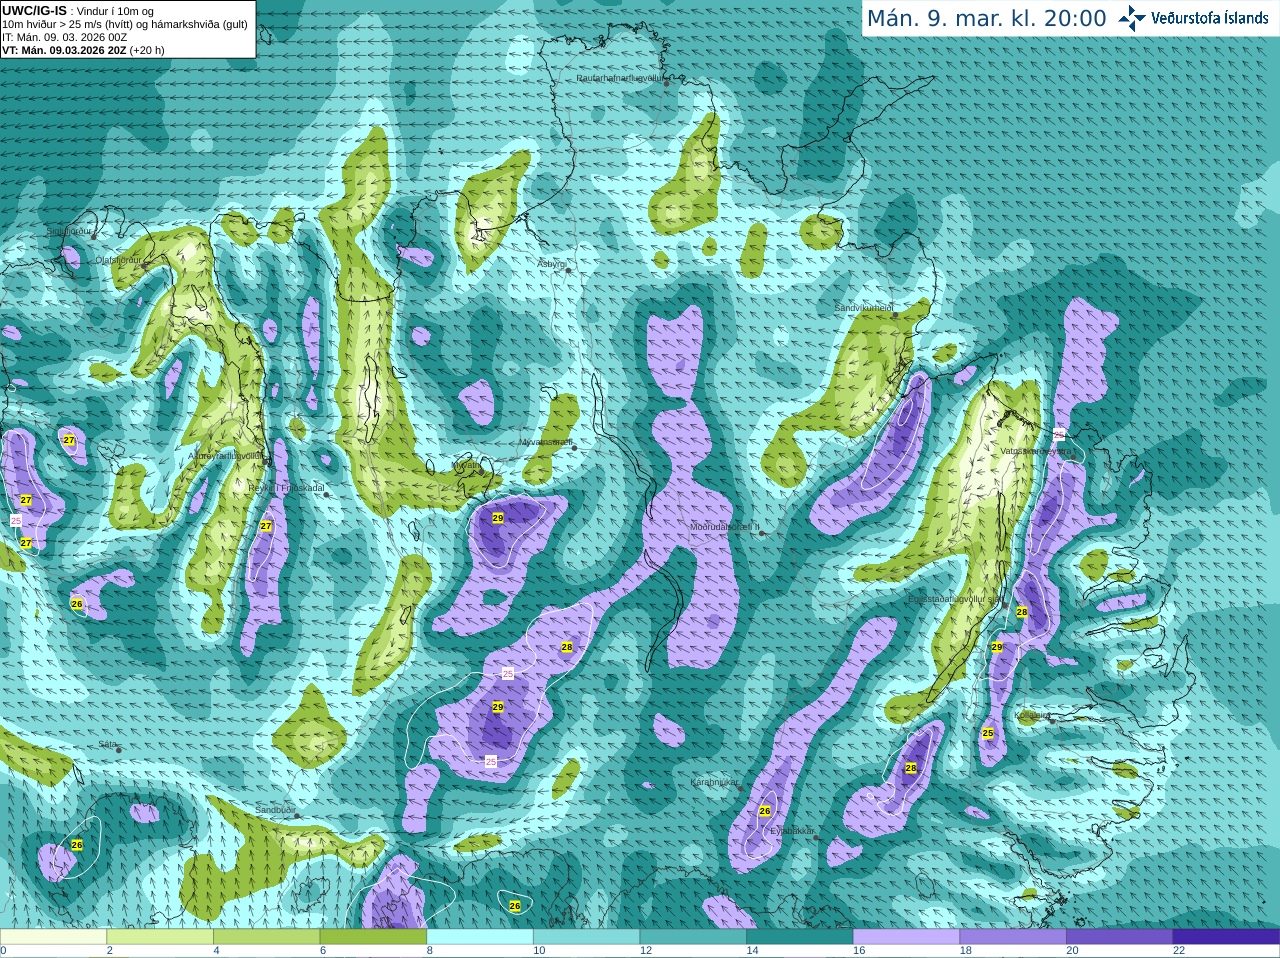Click the Ólafsfjörður station label
This screenshot has width=1280, height=958.
118,260
